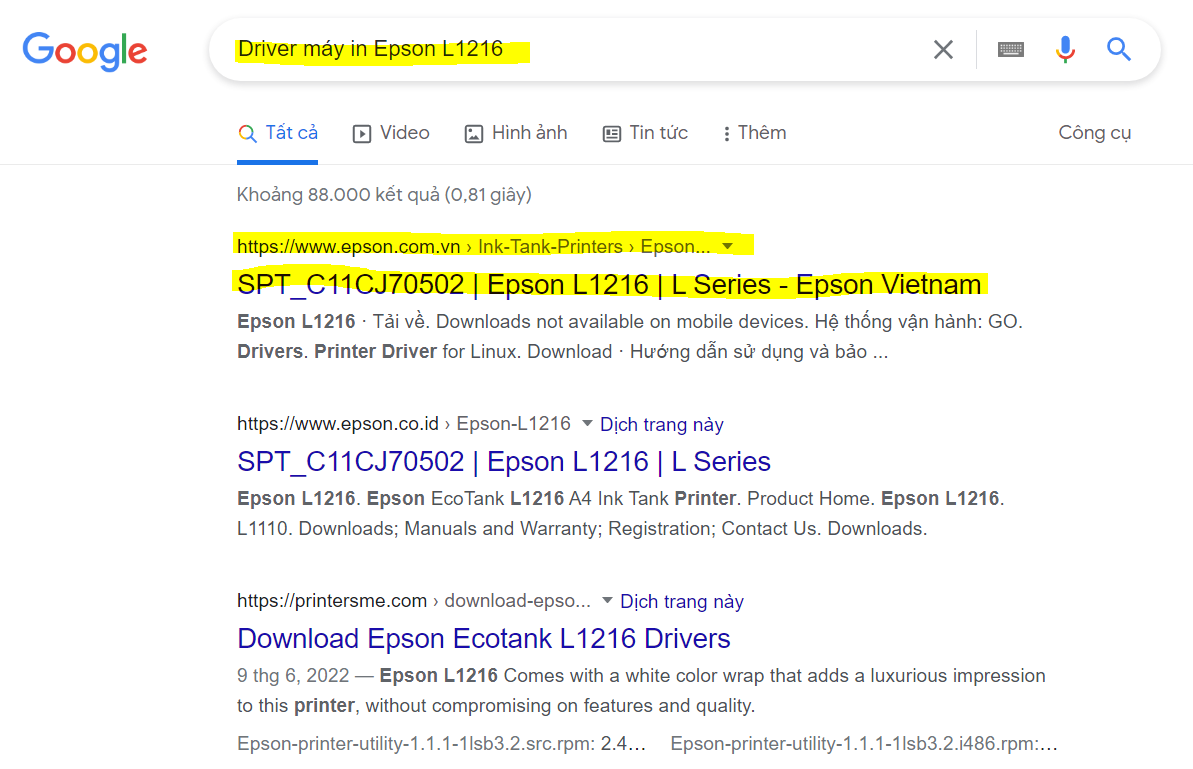
Task: Open the epson.co.id SPT_C11CJ70502 L Series result
Action: click(x=504, y=462)
